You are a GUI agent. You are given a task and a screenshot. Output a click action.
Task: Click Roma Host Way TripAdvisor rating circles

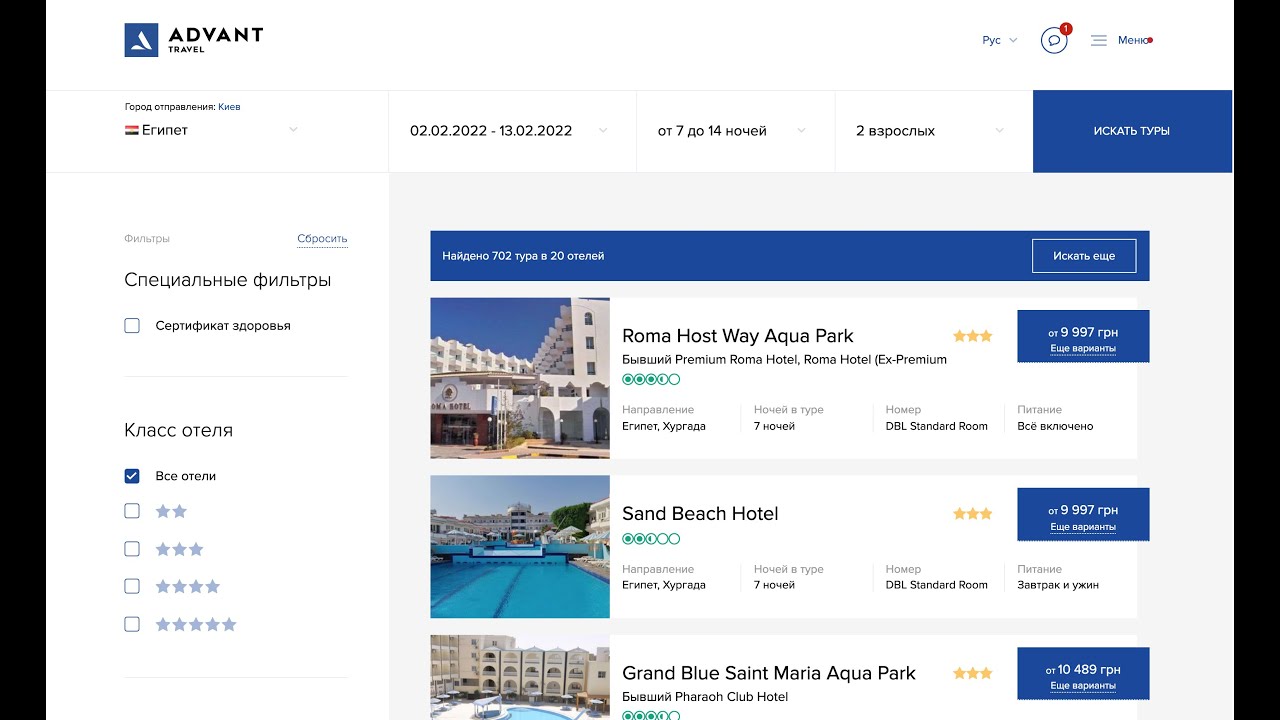tap(651, 379)
